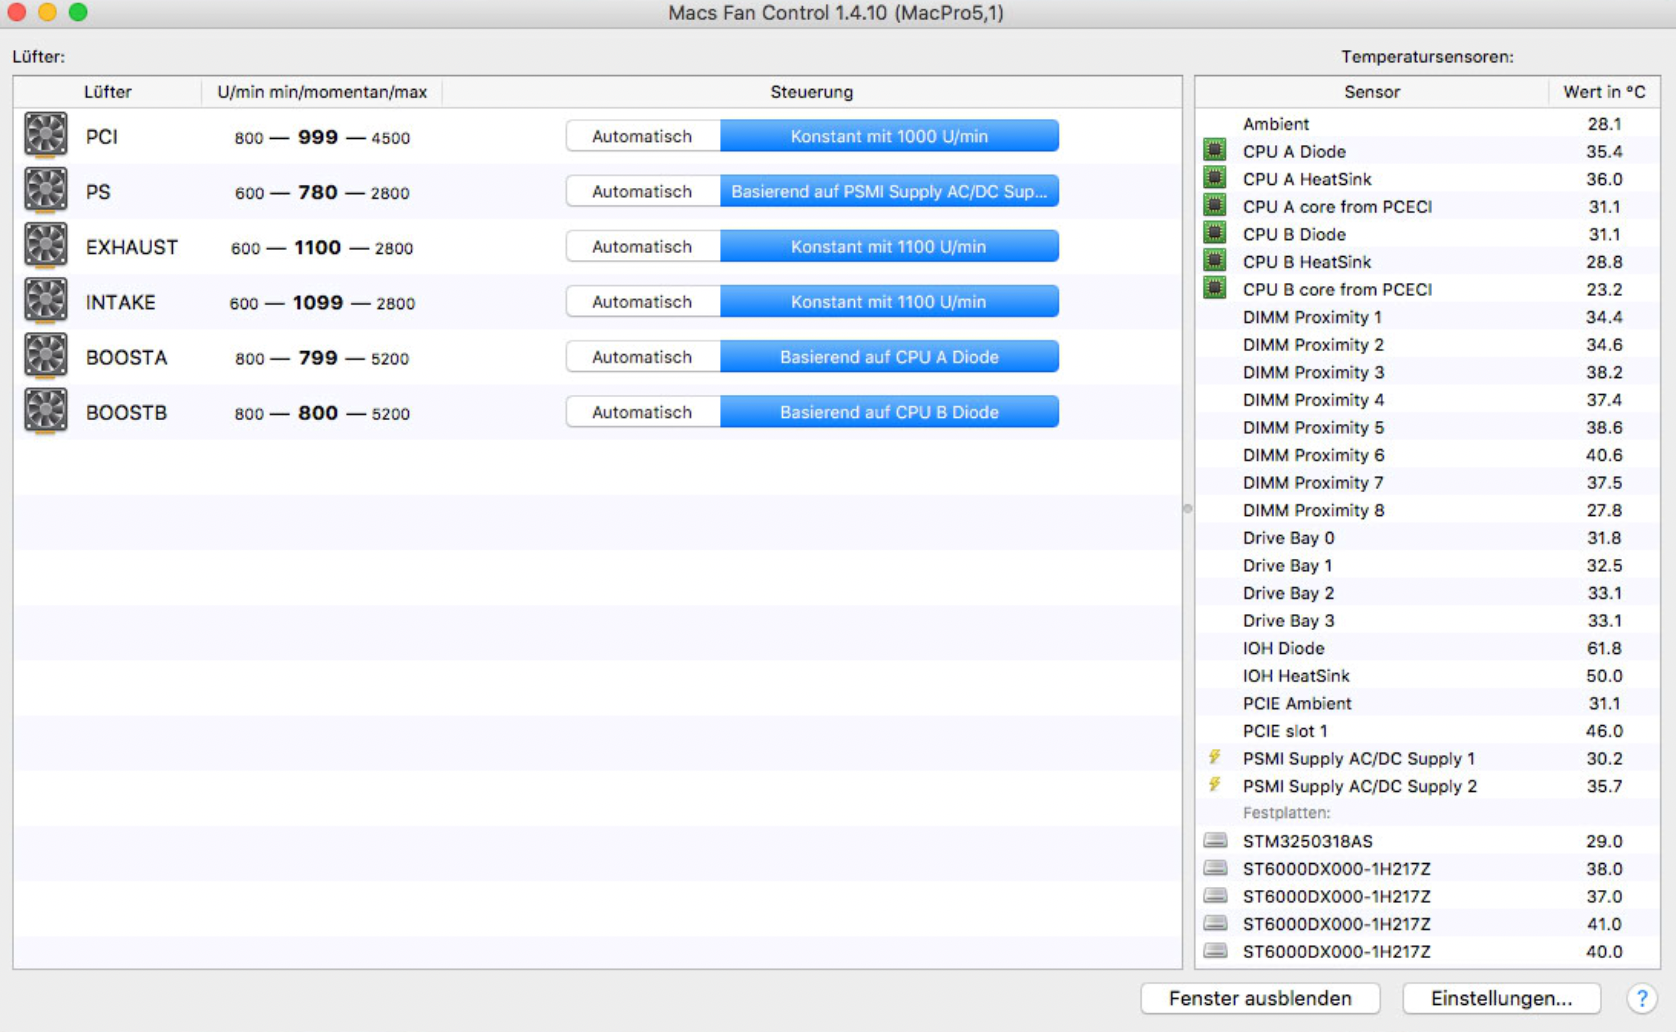Select the 'PCIE slot 1' sensor row

pos(1428,730)
